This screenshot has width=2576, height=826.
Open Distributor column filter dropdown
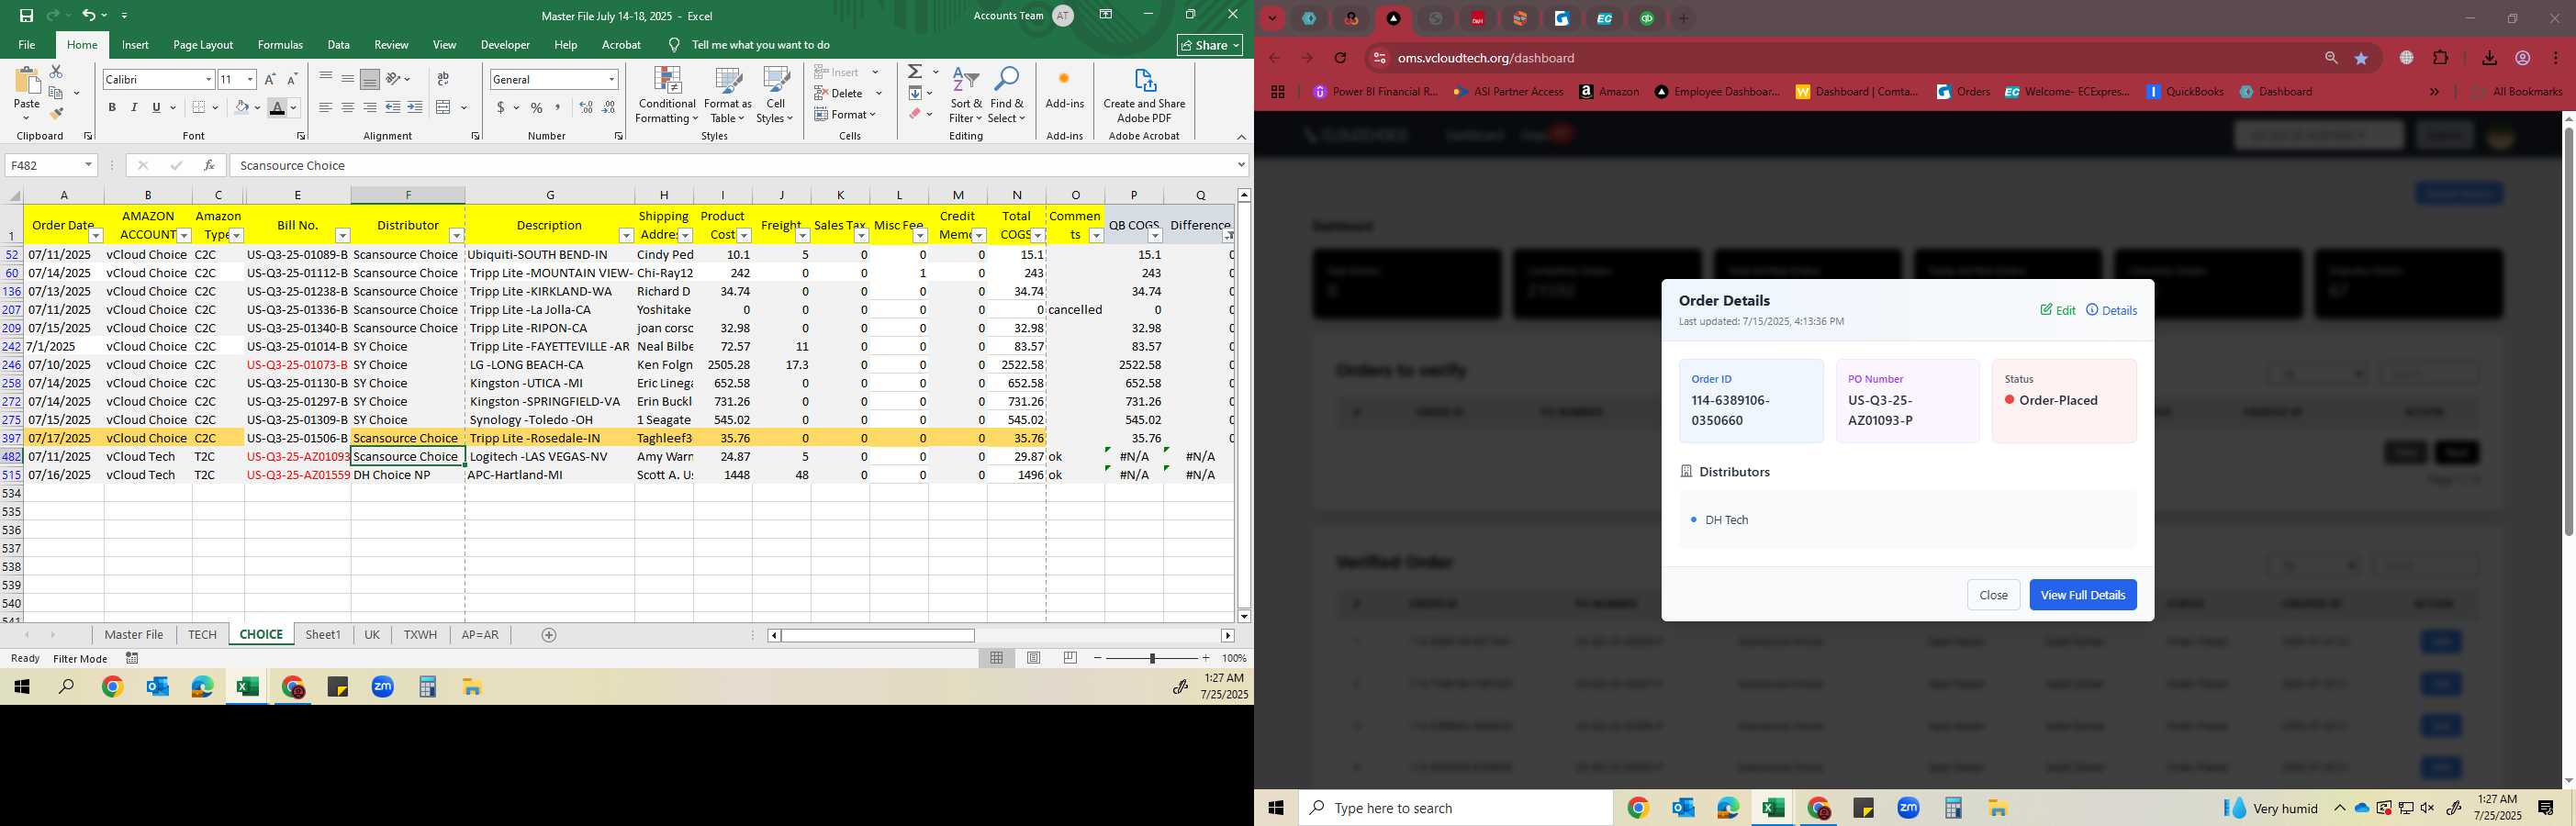coord(456,236)
